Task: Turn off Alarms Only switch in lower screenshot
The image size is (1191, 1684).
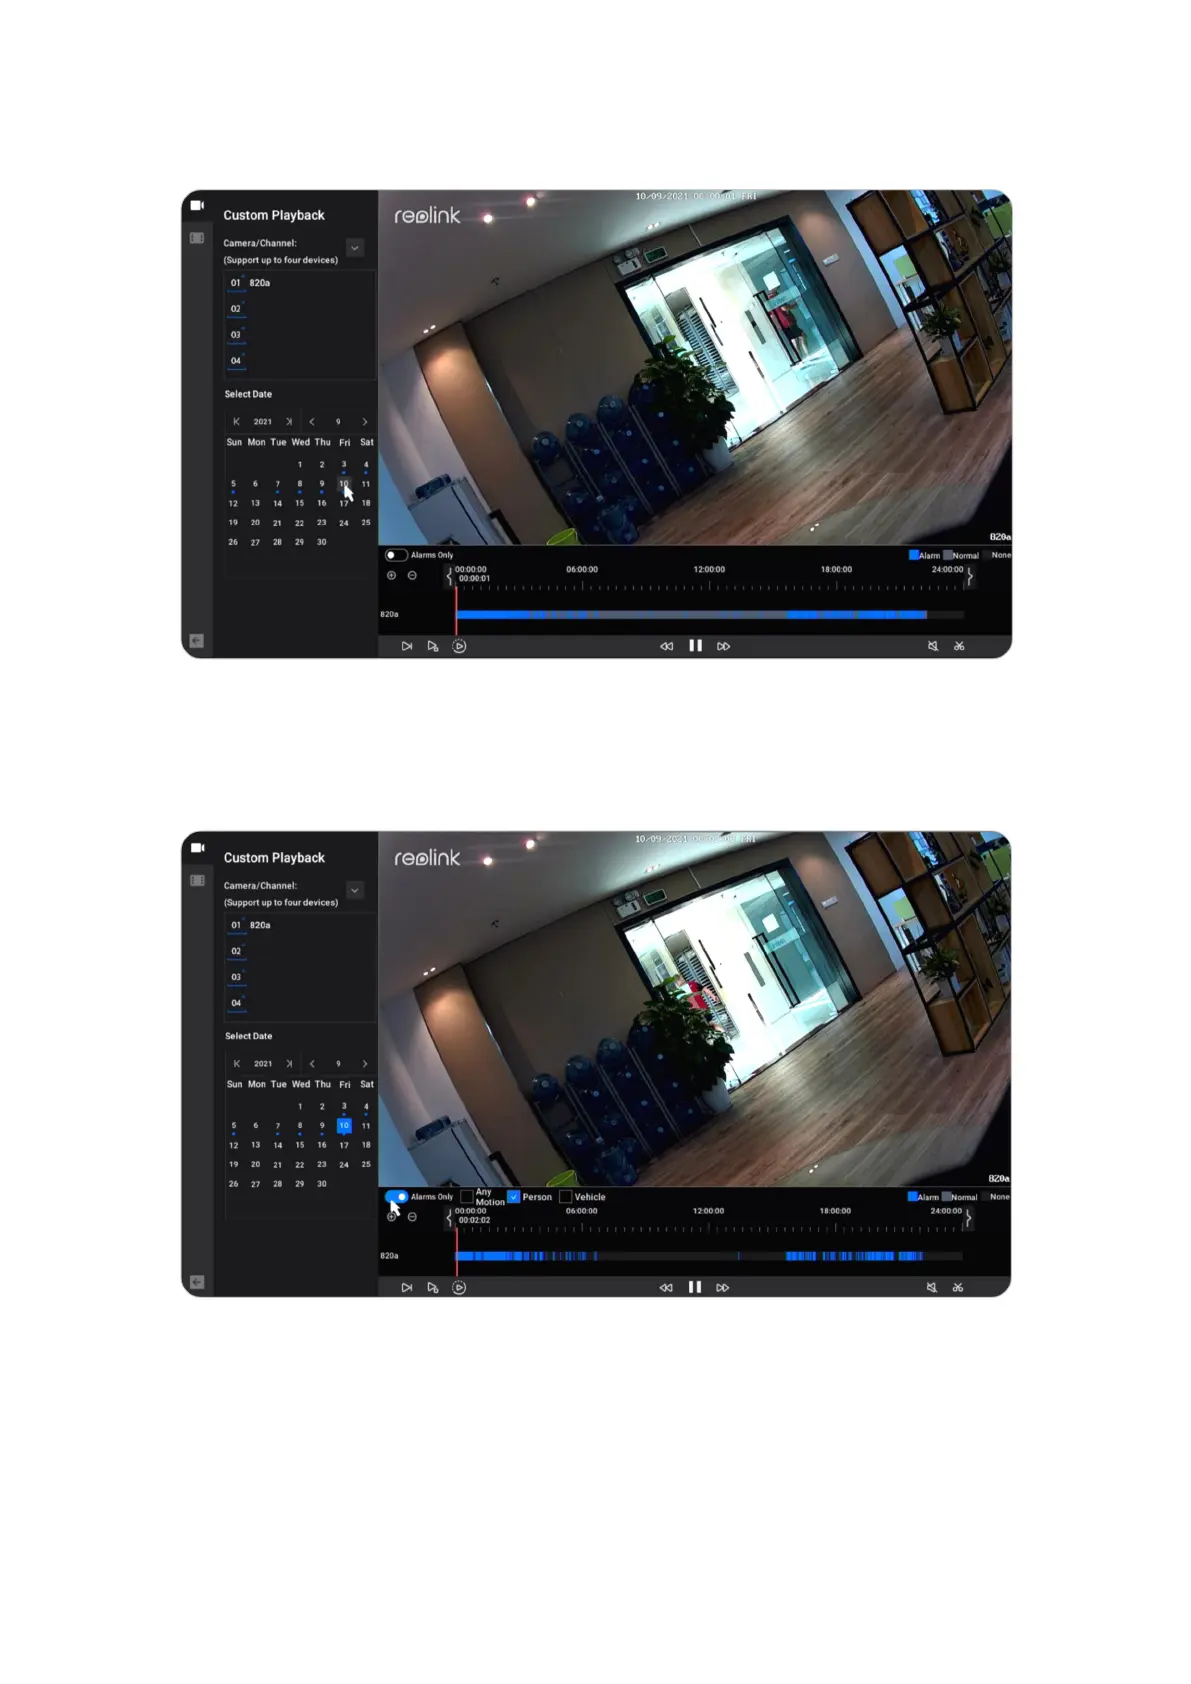Action: tap(396, 1196)
